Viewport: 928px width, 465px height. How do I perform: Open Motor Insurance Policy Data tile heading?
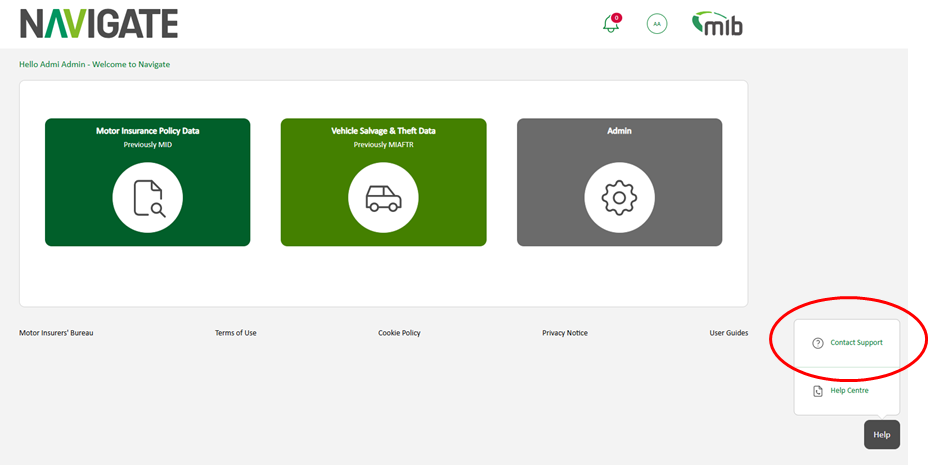[147, 131]
